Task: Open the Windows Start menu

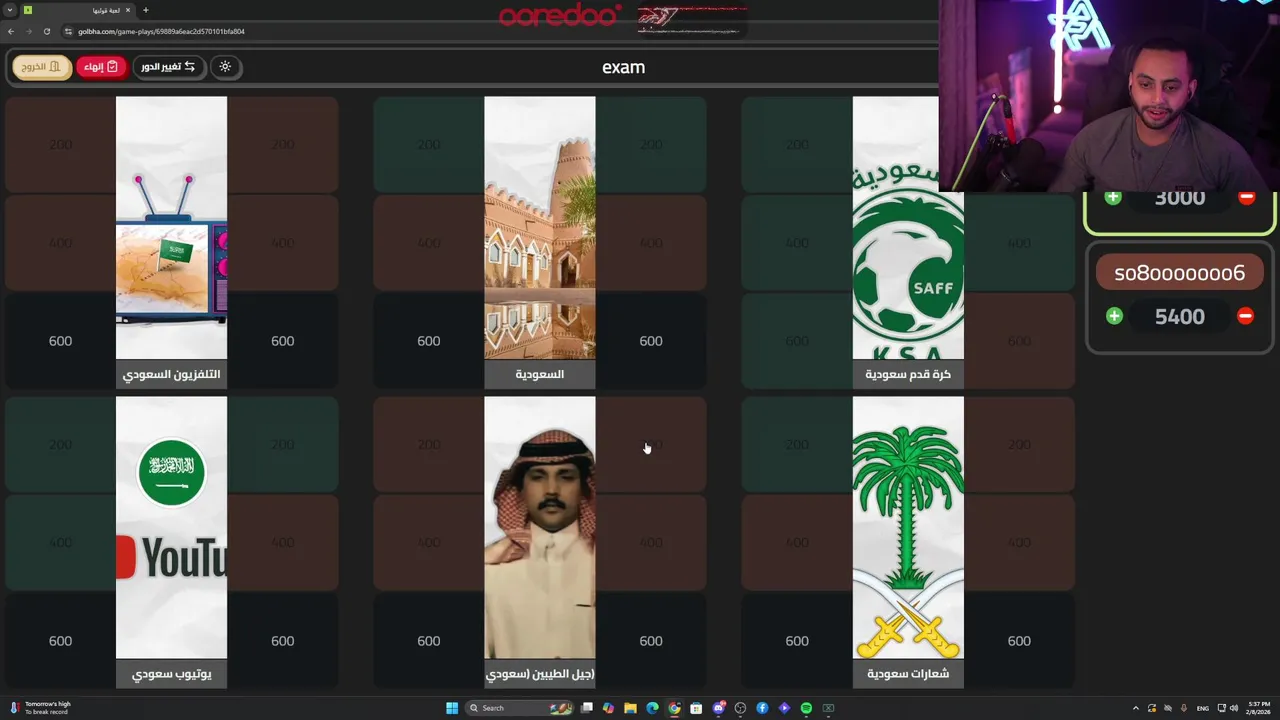Action: click(452, 708)
